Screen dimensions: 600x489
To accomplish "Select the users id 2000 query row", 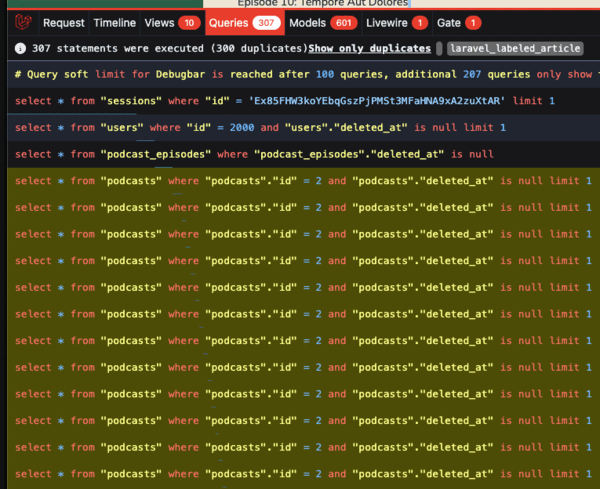I will click(303, 128).
